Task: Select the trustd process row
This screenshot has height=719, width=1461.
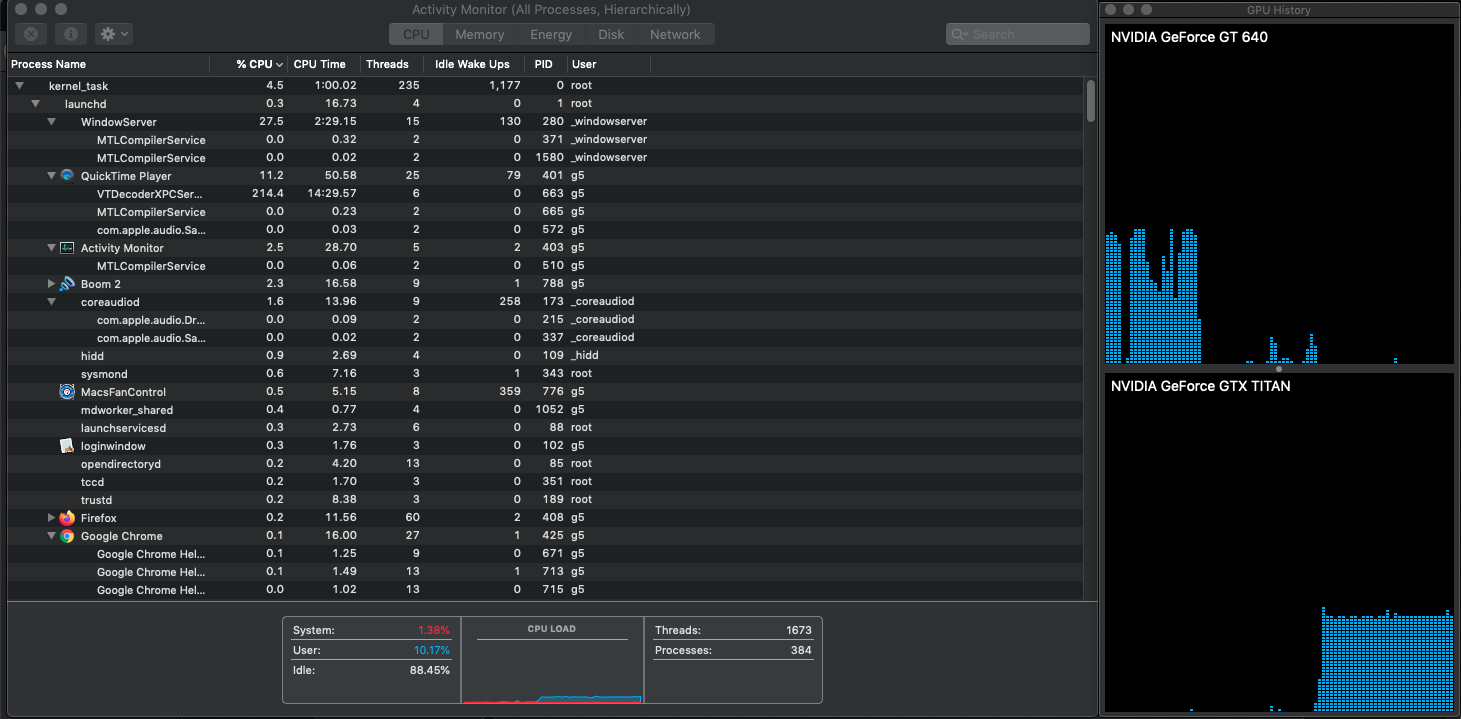Action: (x=546, y=500)
